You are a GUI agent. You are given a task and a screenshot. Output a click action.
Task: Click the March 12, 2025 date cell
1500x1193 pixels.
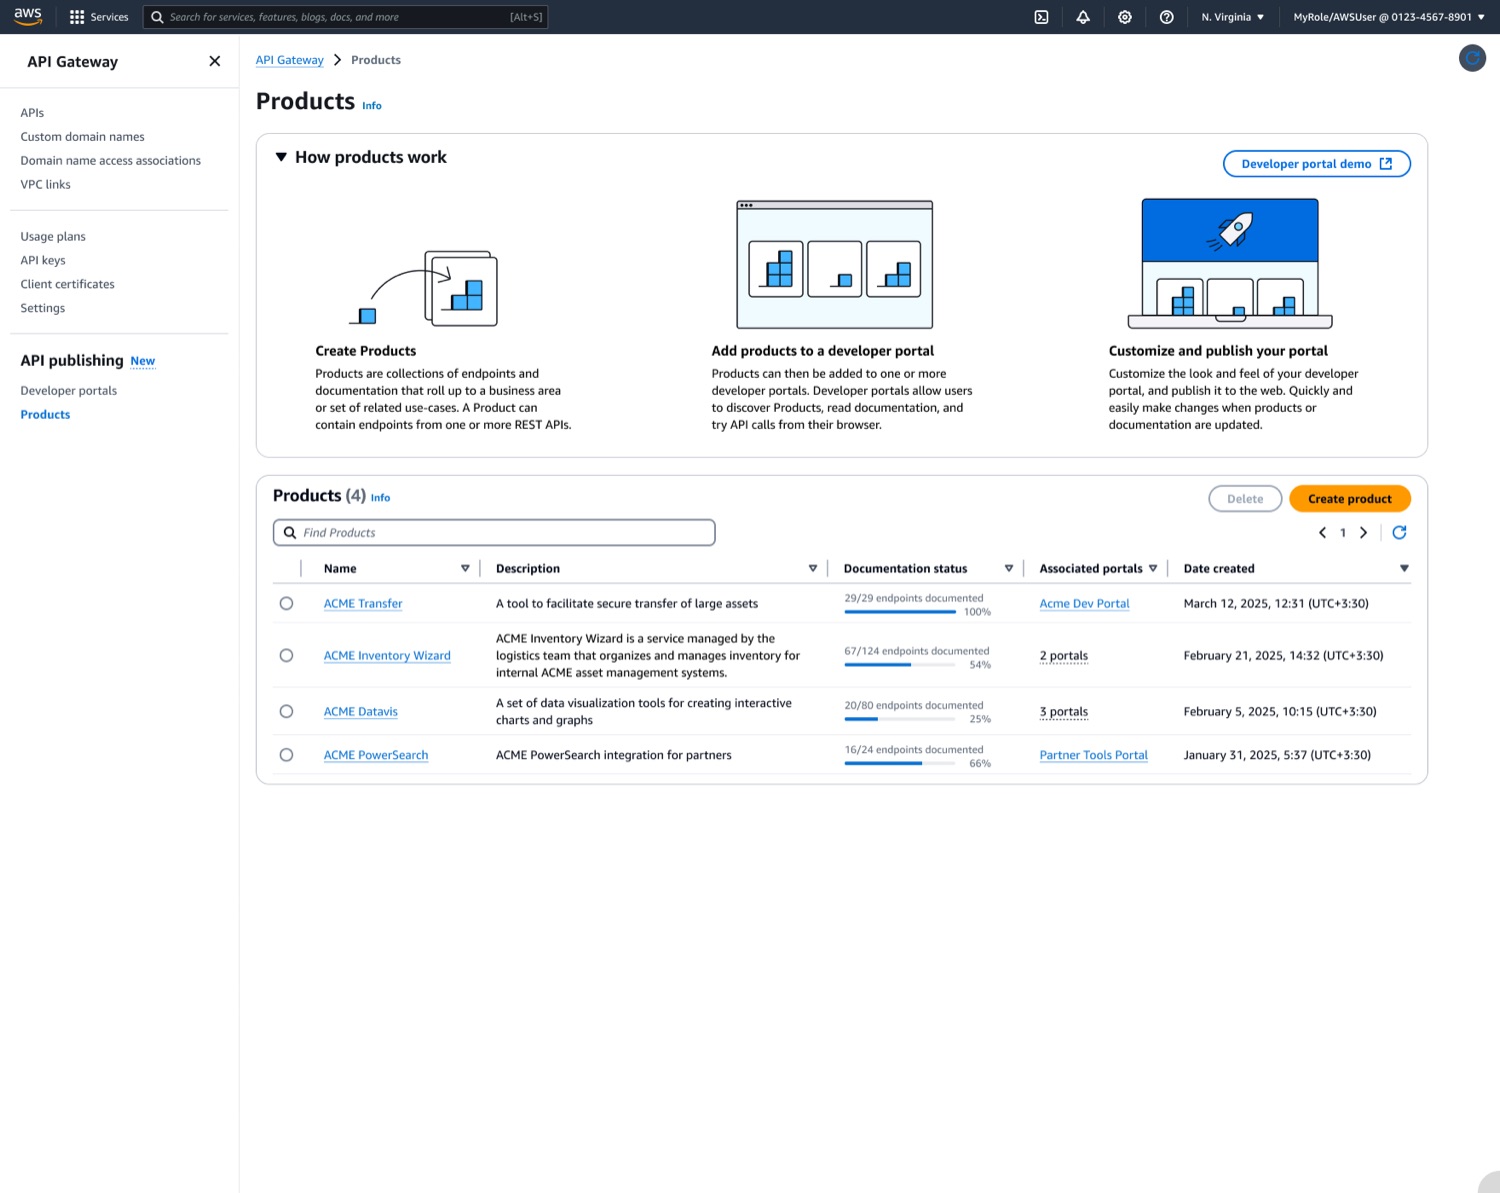pyautogui.click(x=1276, y=604)
